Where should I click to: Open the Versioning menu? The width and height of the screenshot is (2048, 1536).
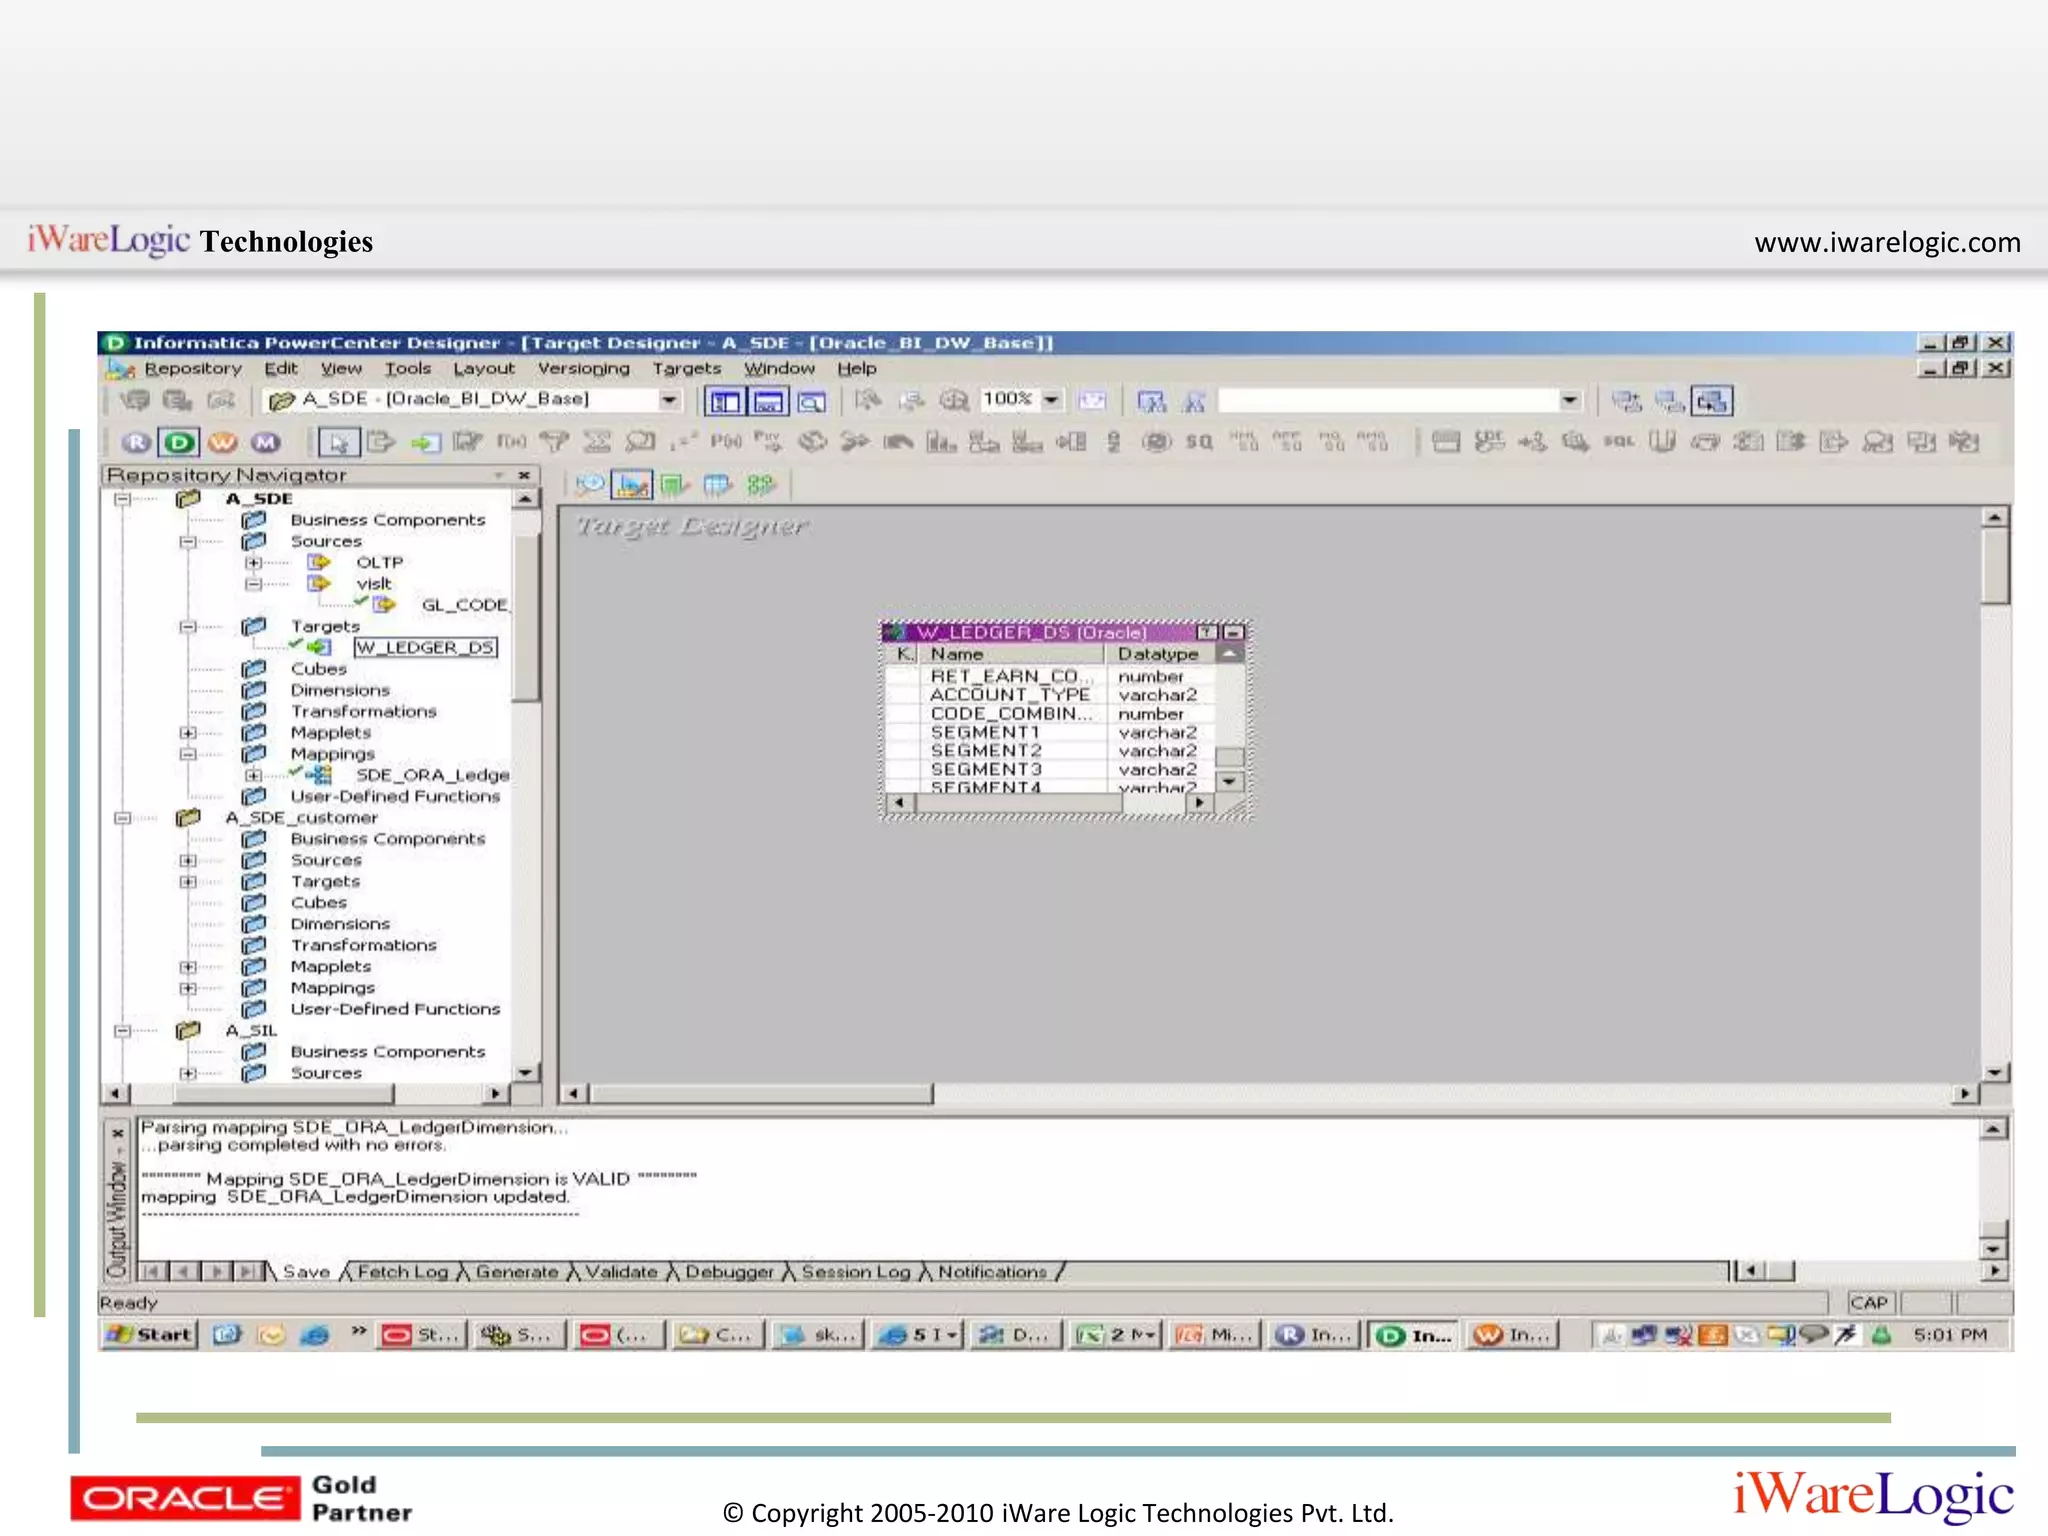(x=584, y=369)
